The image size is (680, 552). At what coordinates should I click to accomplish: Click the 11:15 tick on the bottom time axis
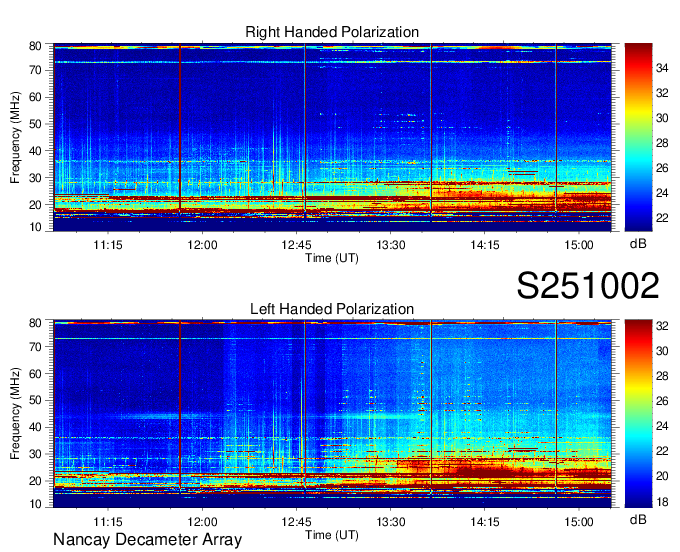tap(108, 521)
